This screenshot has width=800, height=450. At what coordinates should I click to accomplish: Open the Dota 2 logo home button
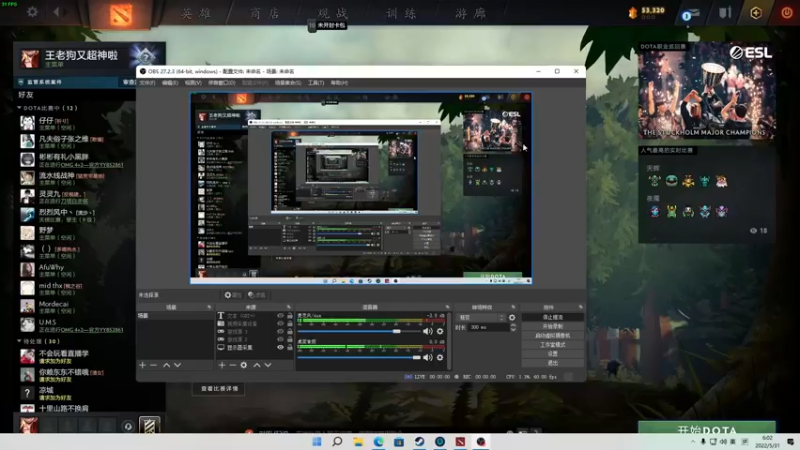(120, 14)
